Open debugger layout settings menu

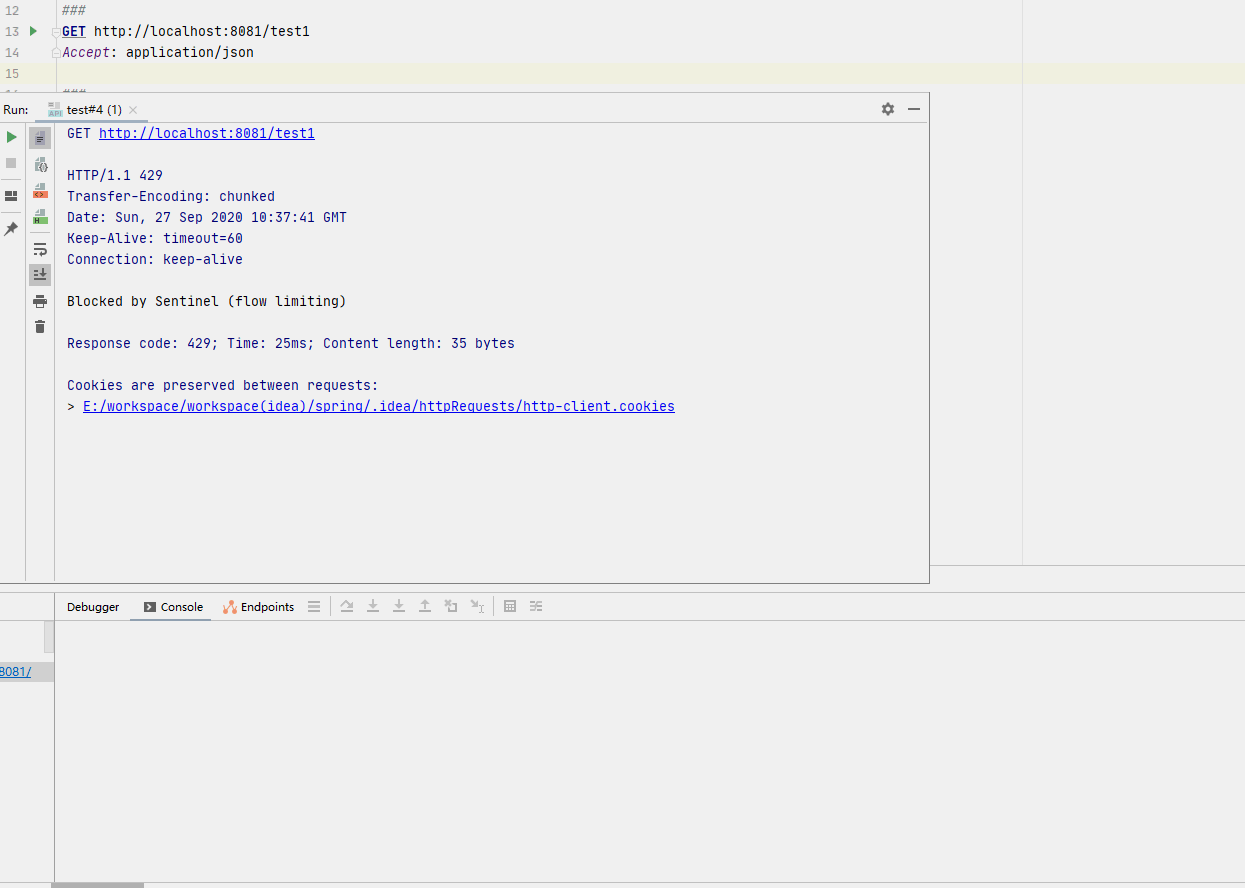314,607
